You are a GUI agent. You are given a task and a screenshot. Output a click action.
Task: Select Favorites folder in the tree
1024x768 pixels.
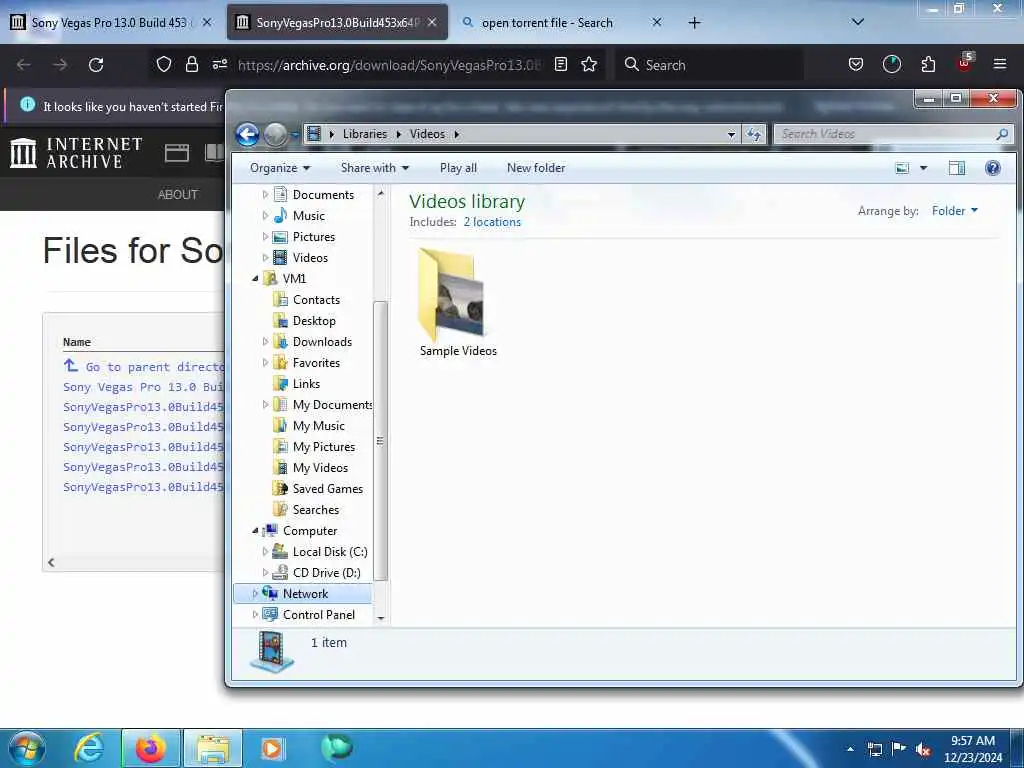pyautogui.click(x=316, y=362)
